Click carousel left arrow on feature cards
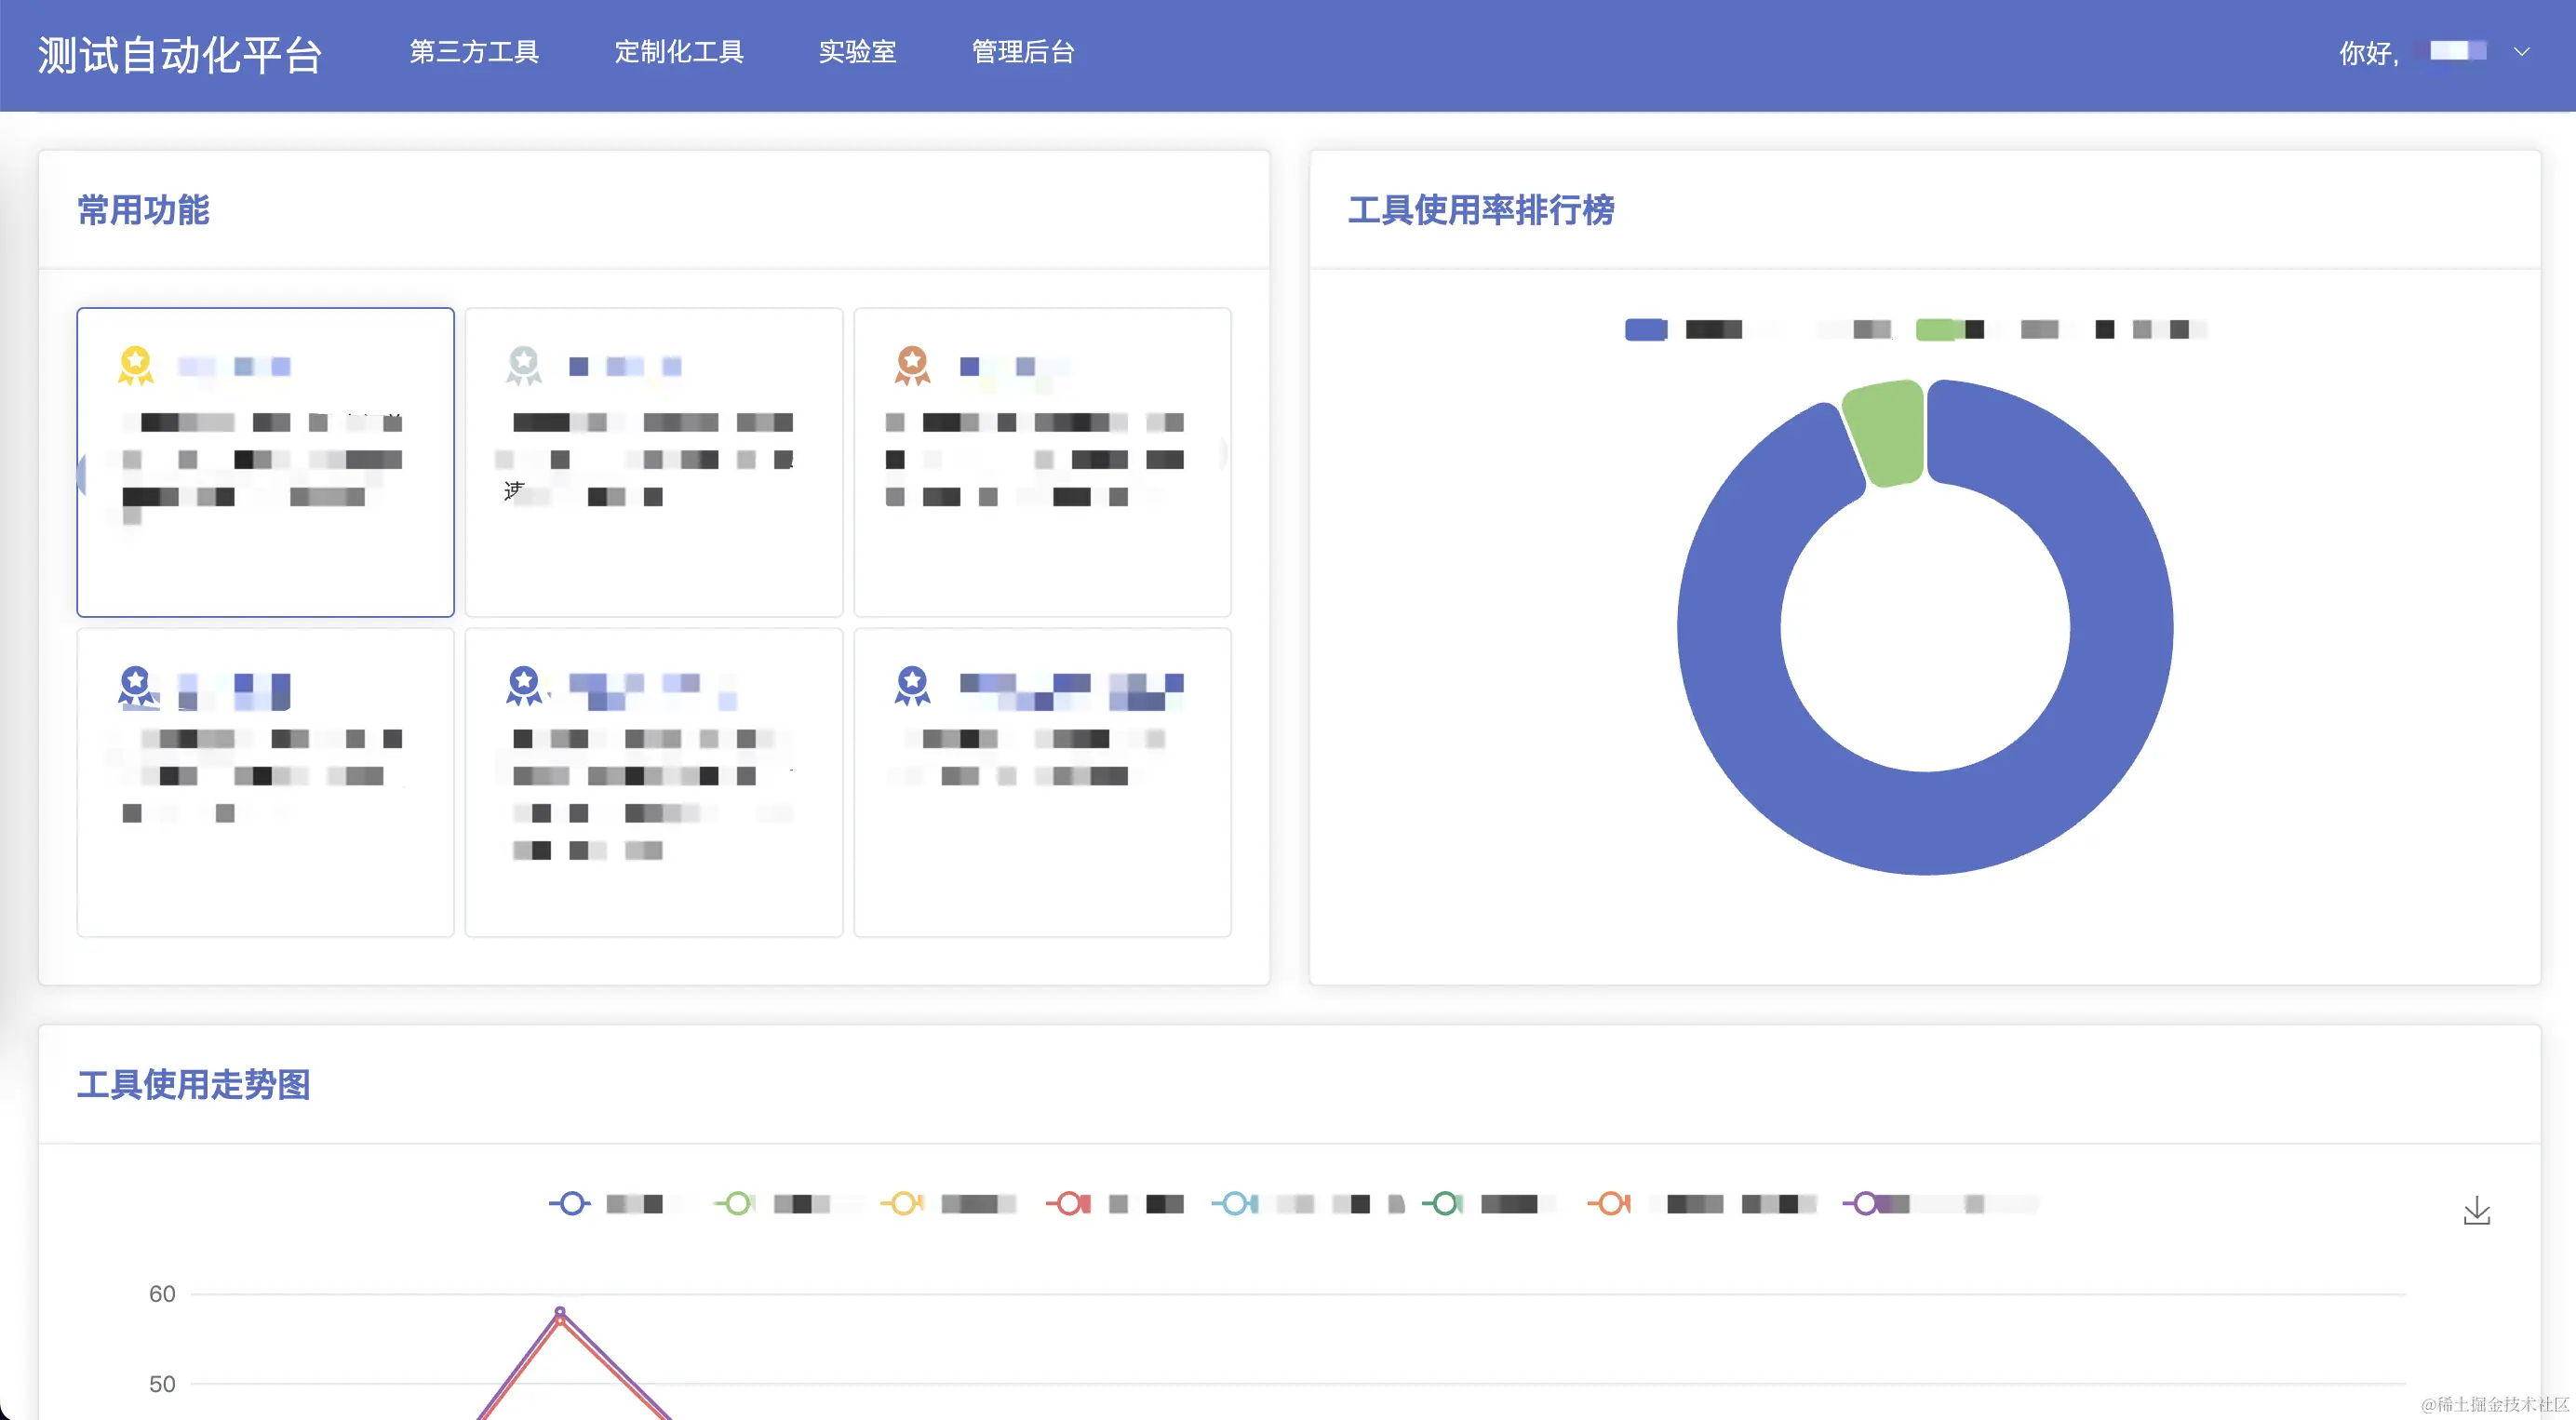 [83, 474]
